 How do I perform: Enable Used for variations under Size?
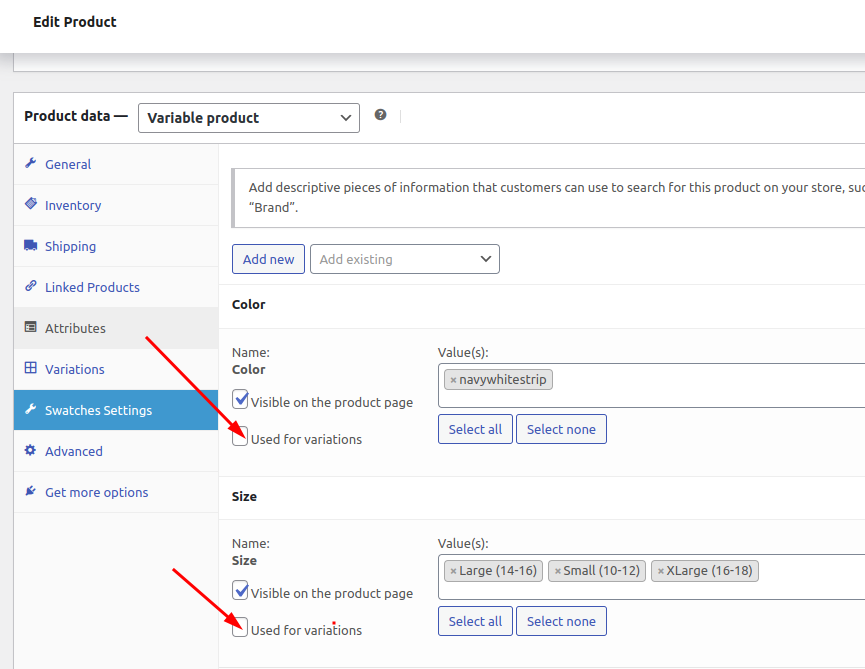tap(240, 628)
